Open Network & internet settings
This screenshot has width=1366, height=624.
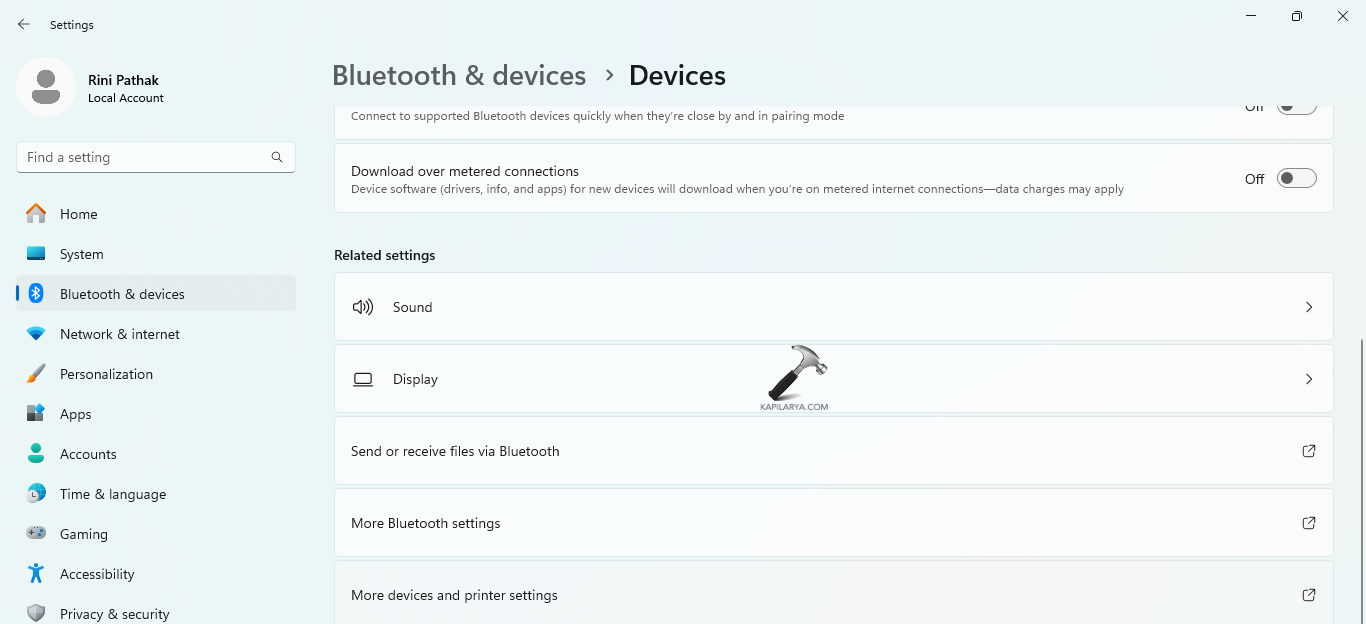click(x=118, y=333)
